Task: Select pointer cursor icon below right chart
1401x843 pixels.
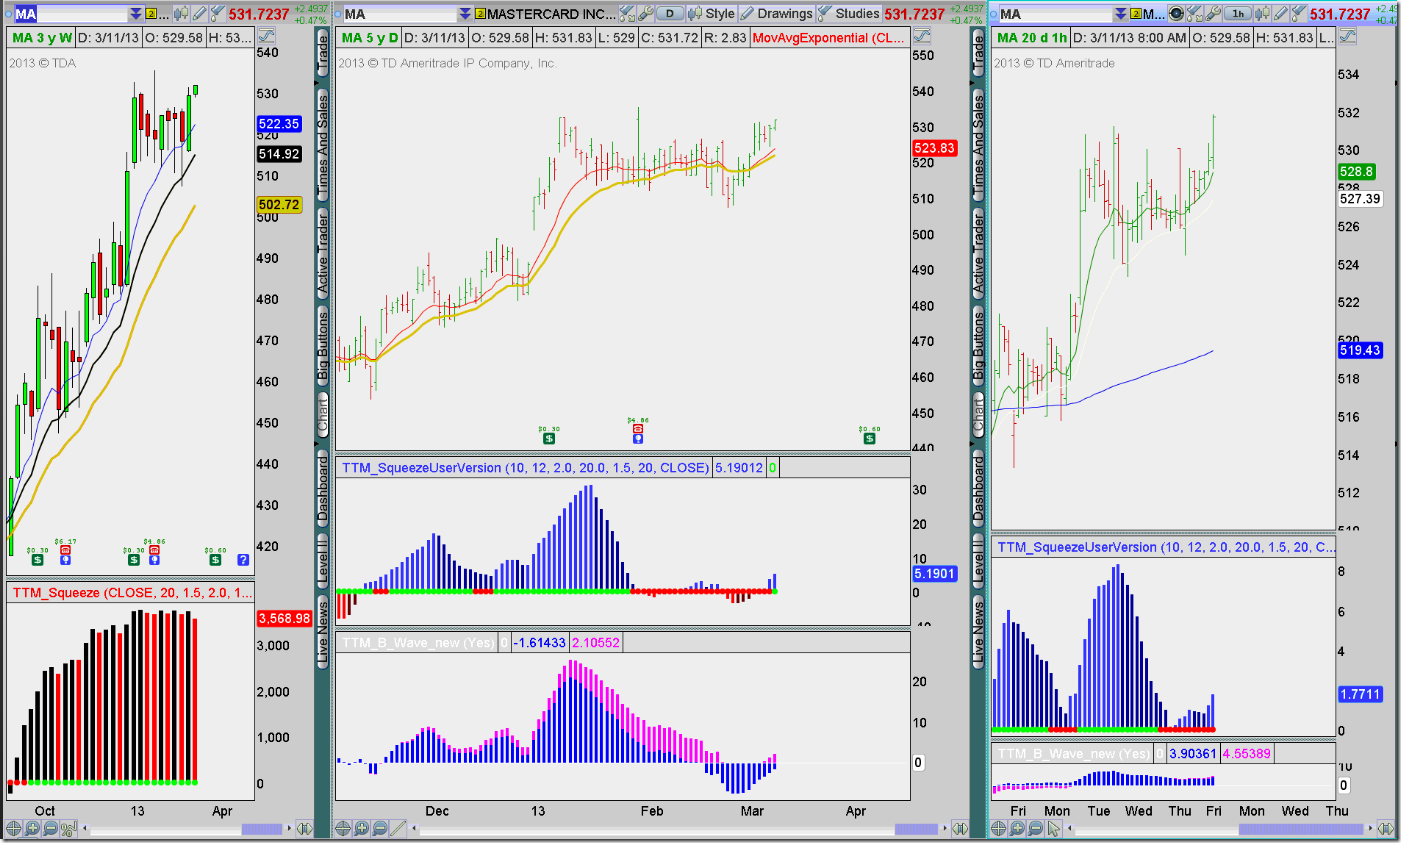Action: click(1053, 829)
